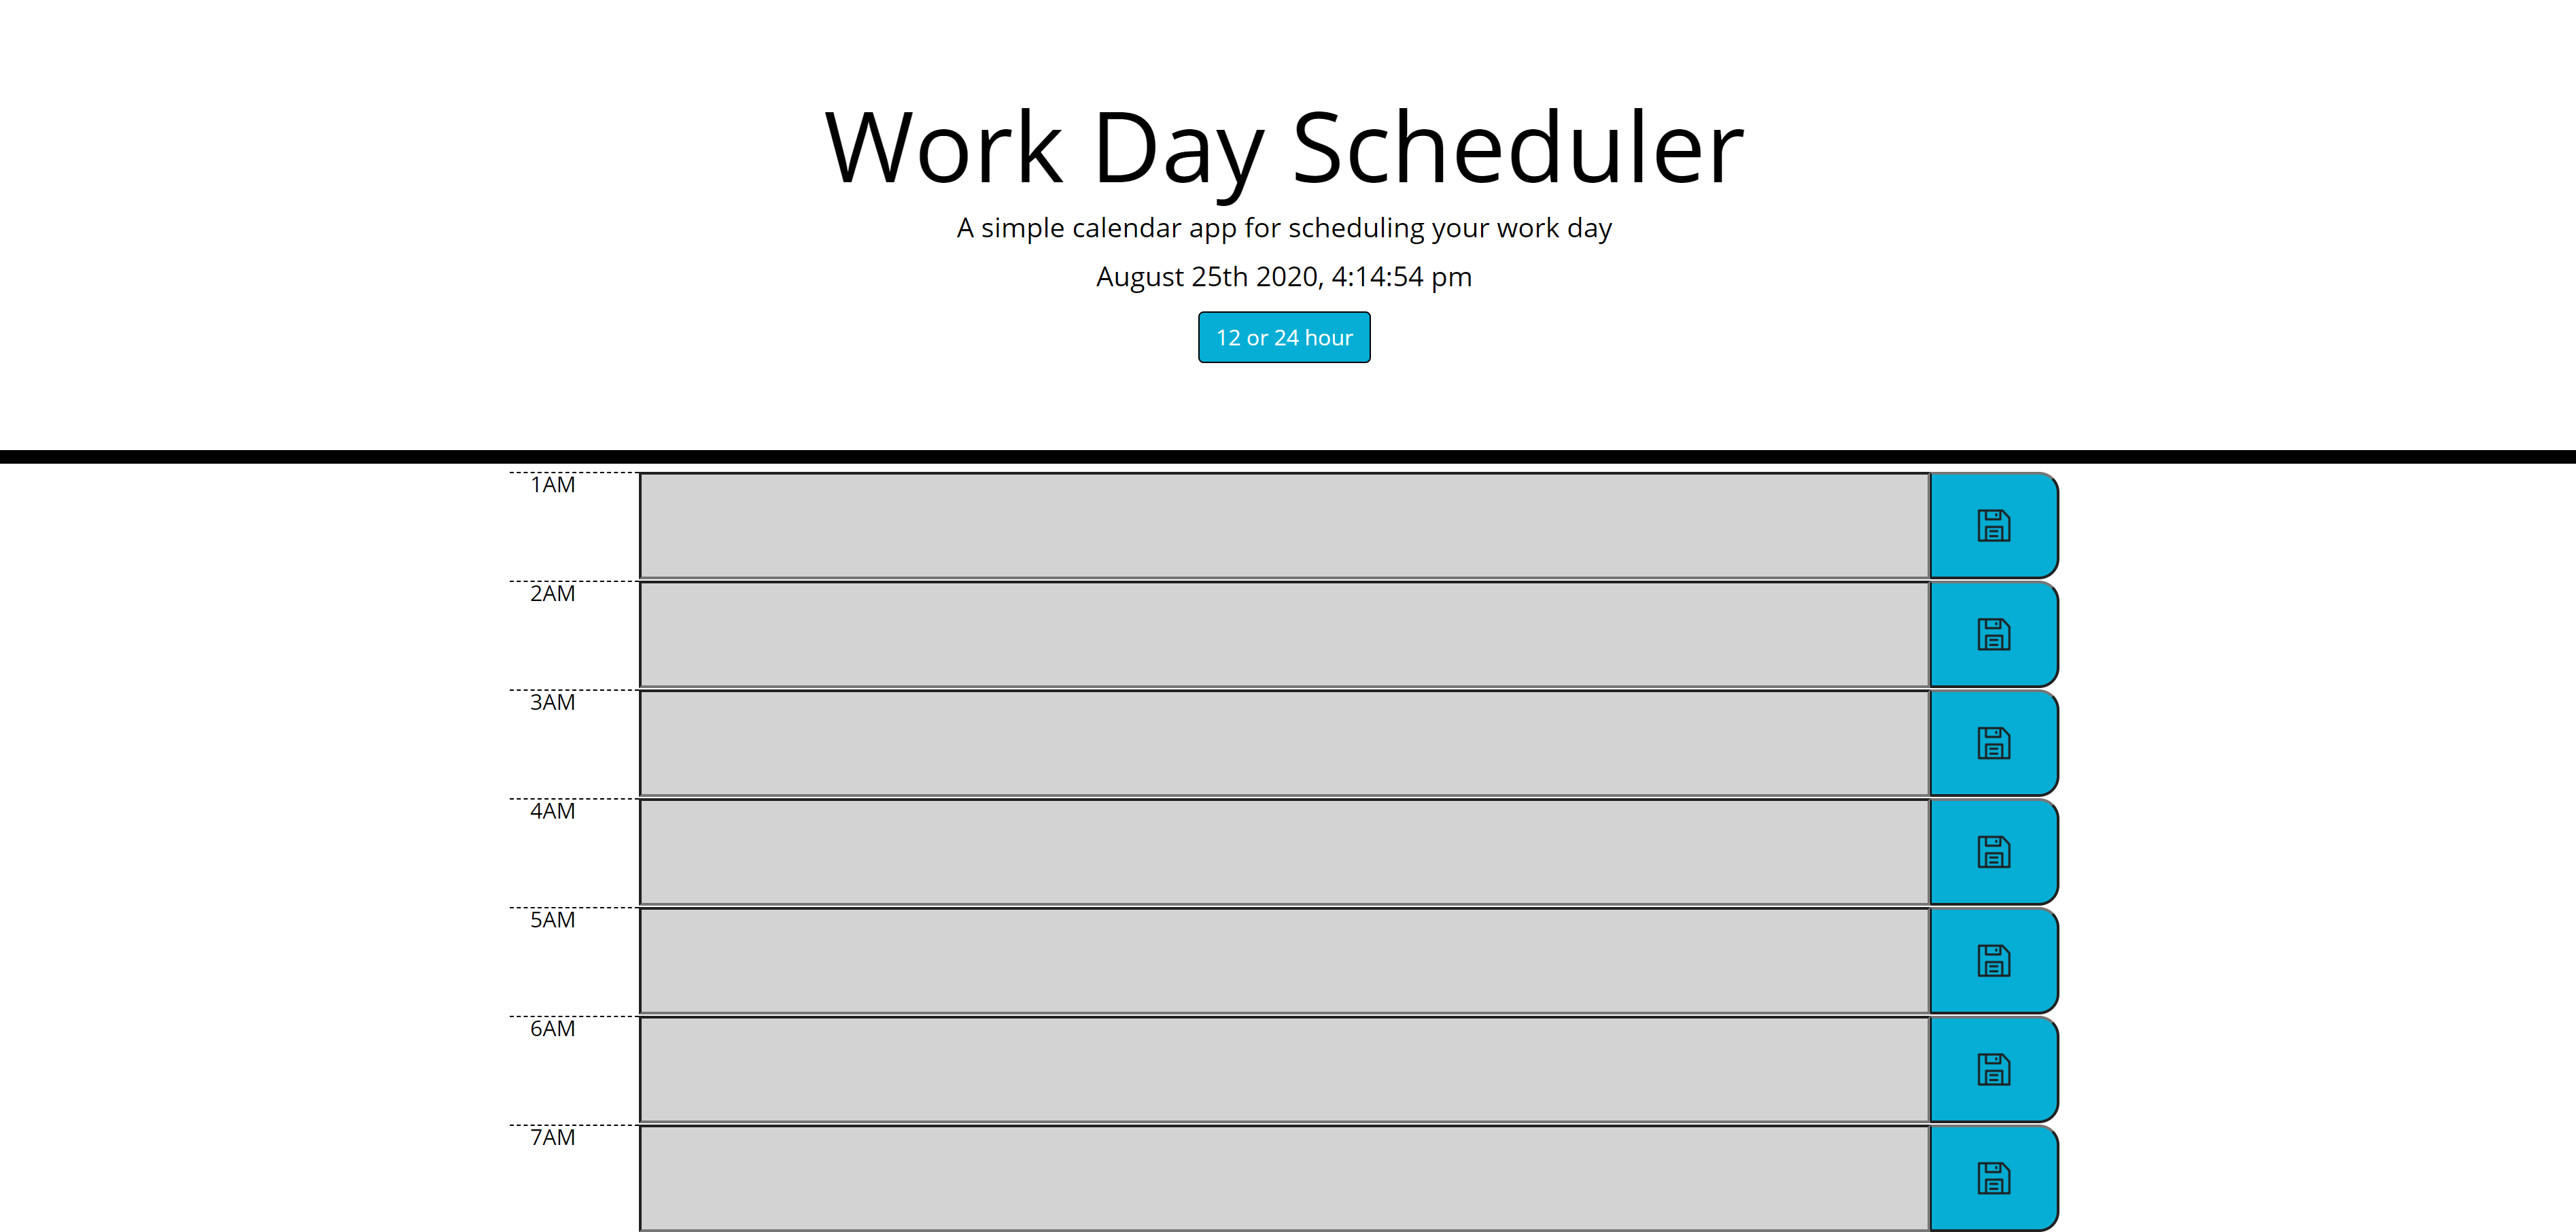
Task: Click into the 4AM text field
Action: [x=1284, y=853]
